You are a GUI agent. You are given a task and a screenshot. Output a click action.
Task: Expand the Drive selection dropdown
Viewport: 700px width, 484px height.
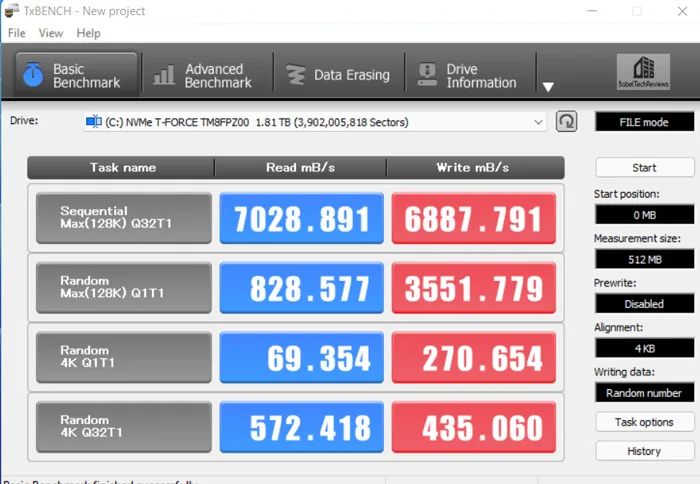(x=538, y=122)
